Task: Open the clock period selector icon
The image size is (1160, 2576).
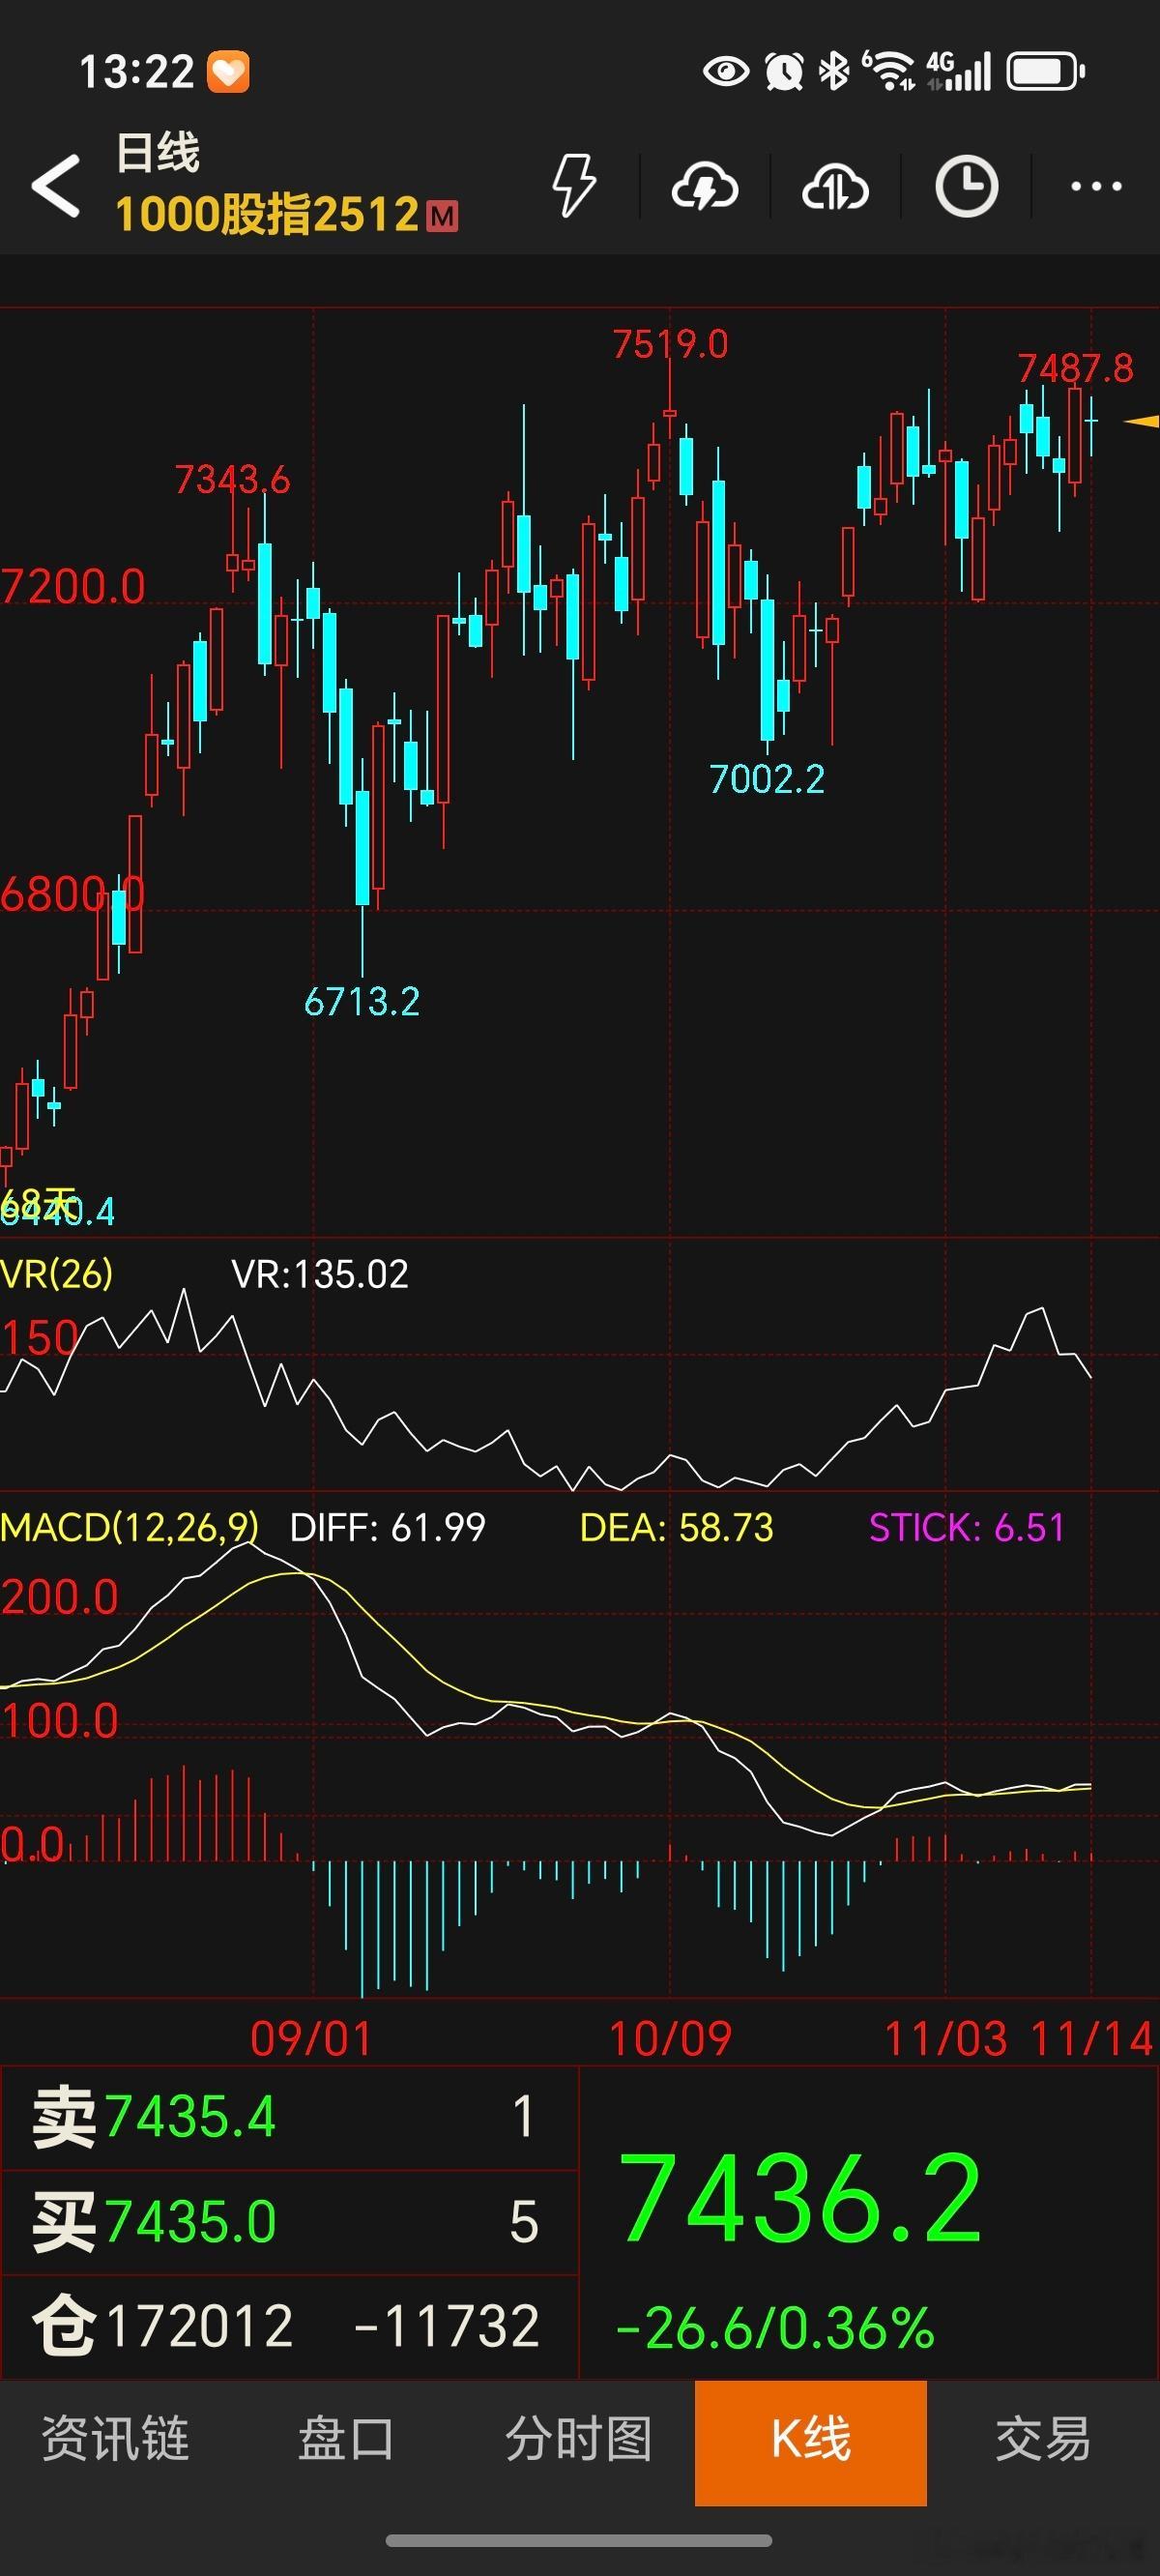Action: pyautogui.click(x=966, y=186)
